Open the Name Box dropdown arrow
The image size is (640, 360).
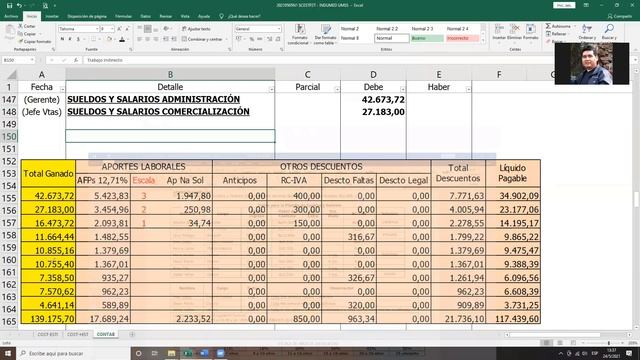(31, 60)
